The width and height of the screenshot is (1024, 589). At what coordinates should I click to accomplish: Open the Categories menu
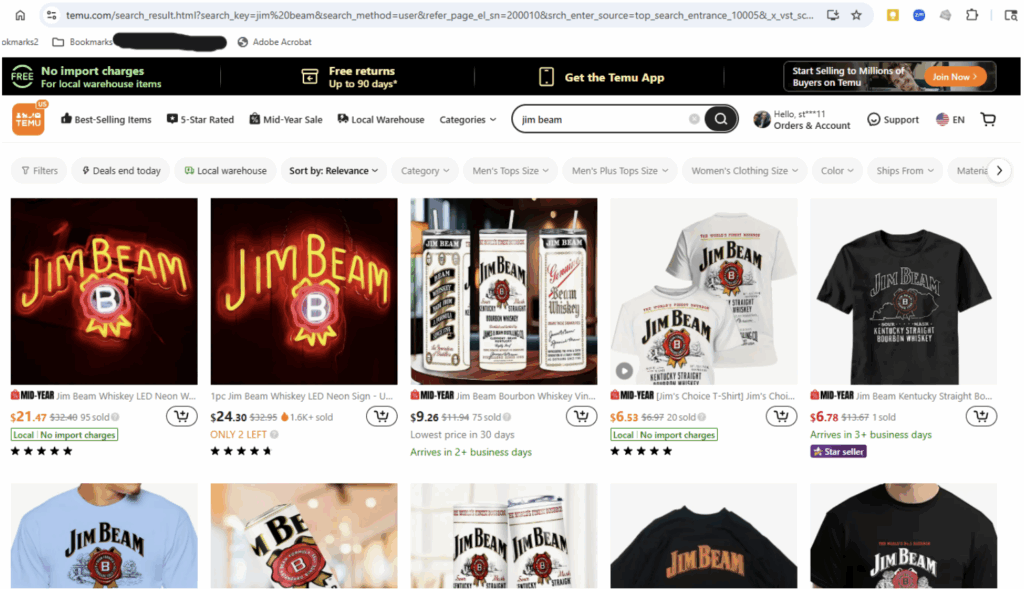click(468, 119)
